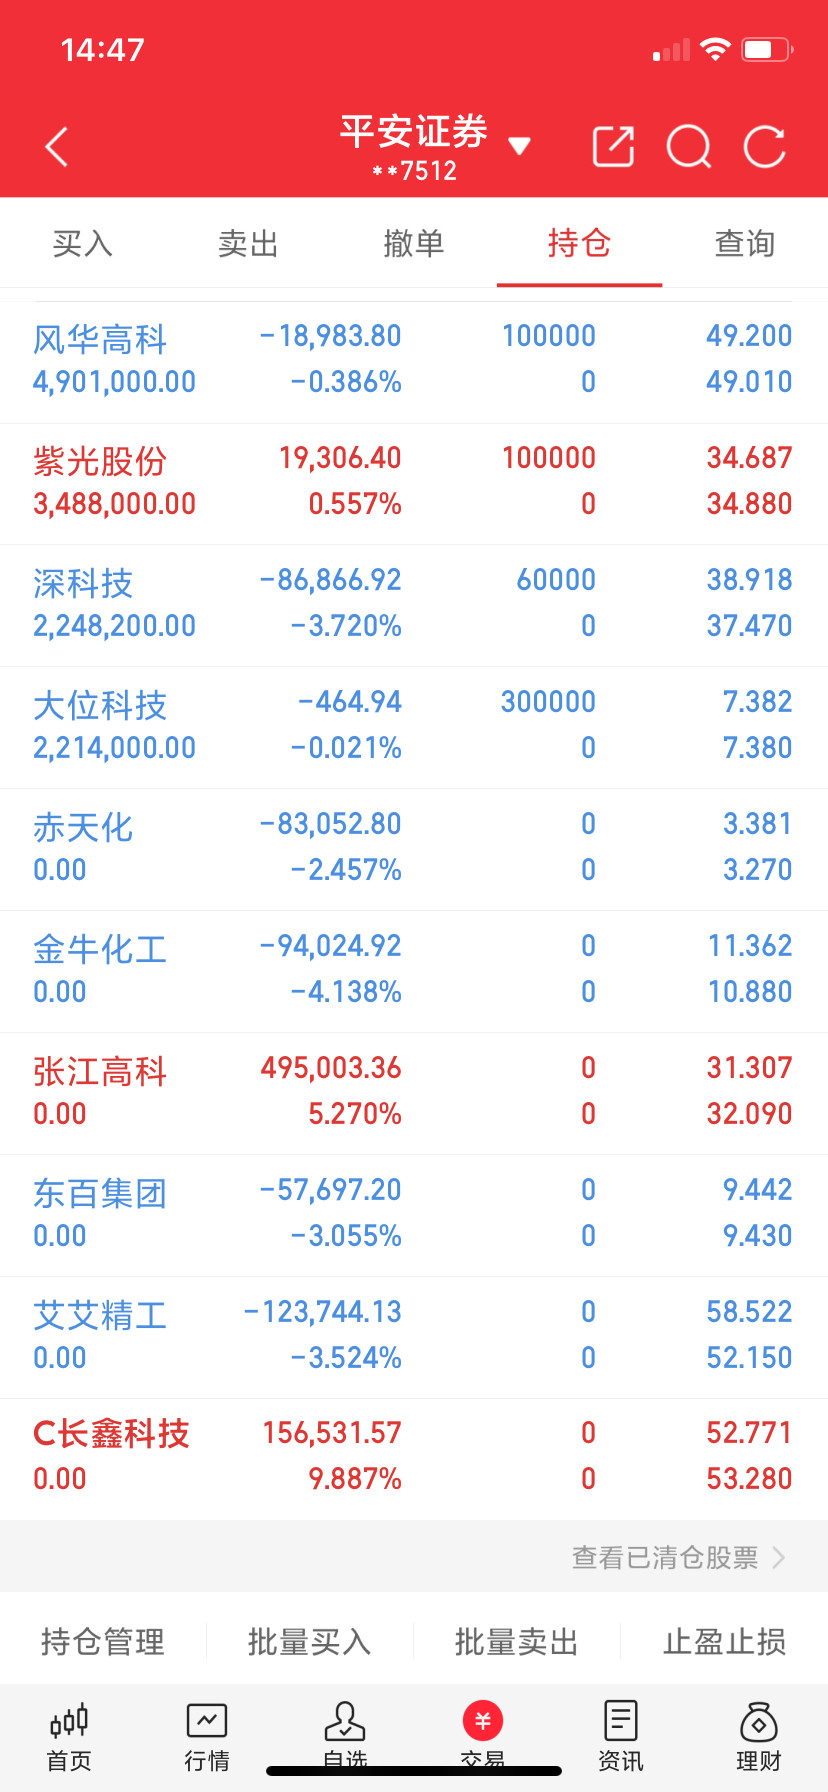Select the 张江高科 holding row
This screenshot has height=1792, width=828.
(414, 1093)
